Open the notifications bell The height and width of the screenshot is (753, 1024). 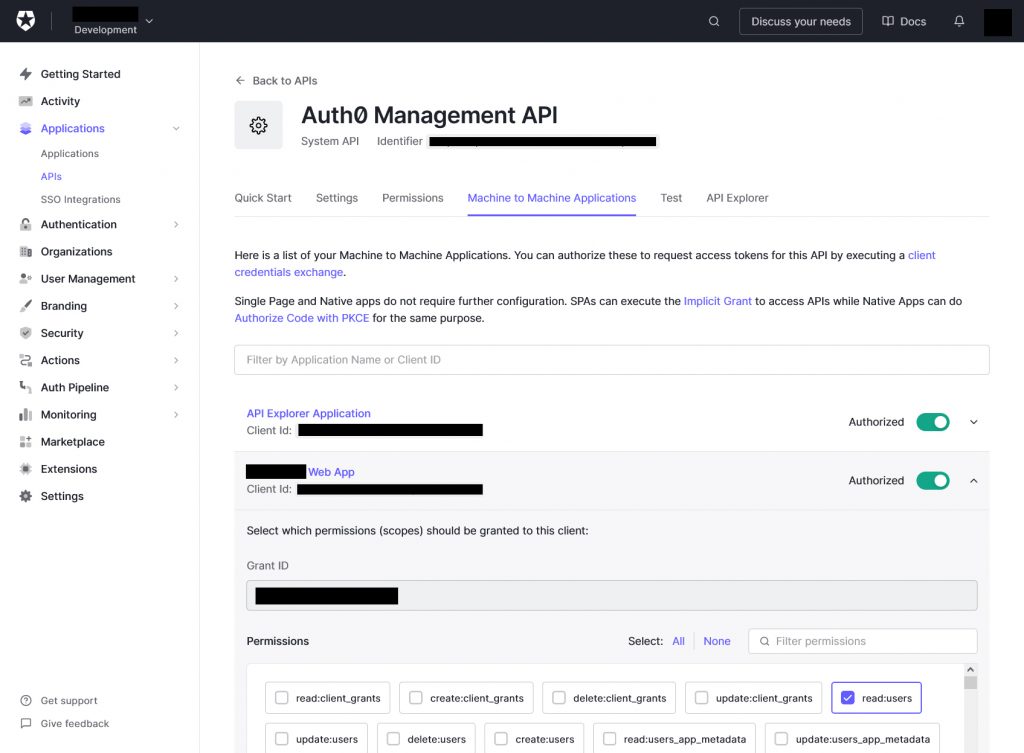click(x=959, y=22)
